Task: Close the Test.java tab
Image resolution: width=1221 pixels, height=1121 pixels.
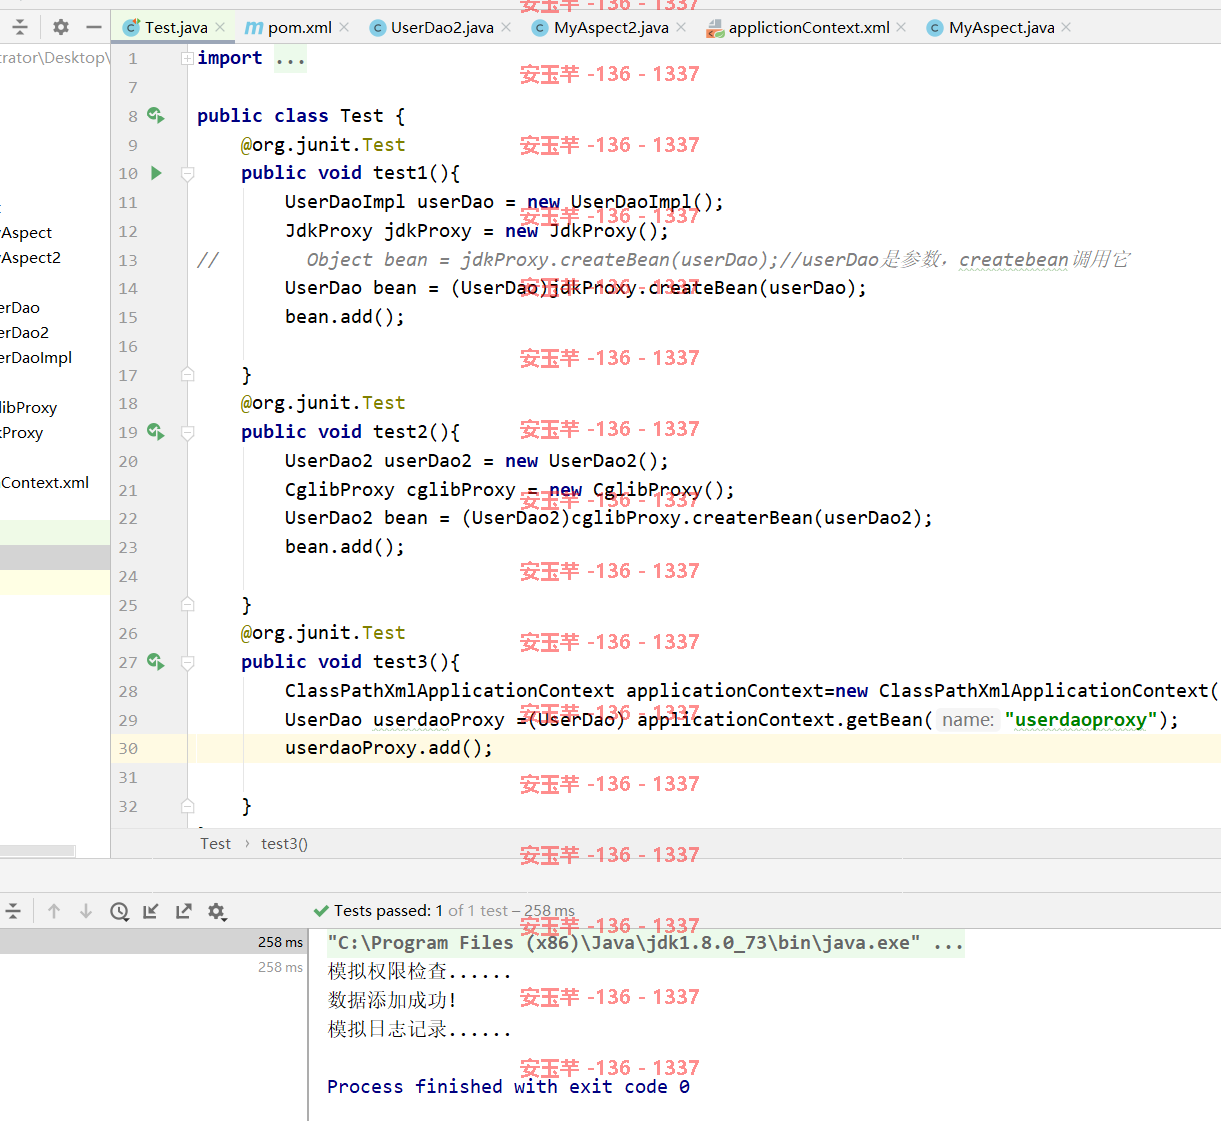Action: point(220,27)
